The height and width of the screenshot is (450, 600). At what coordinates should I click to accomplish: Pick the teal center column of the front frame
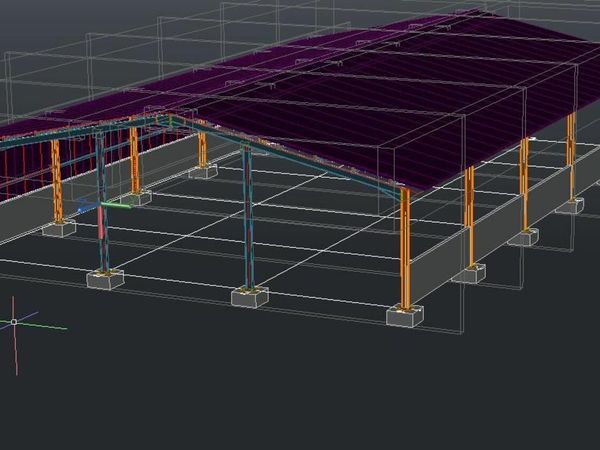coord(248,217)
